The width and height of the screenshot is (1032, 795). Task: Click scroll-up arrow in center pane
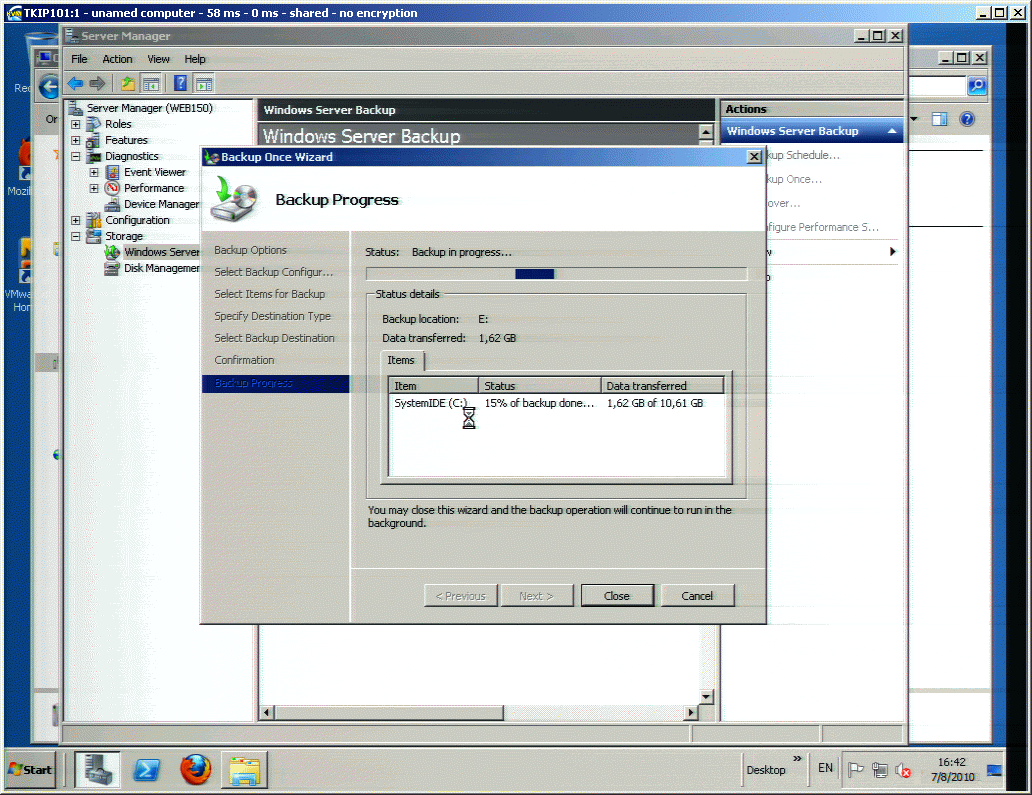(x=706, y=132)
